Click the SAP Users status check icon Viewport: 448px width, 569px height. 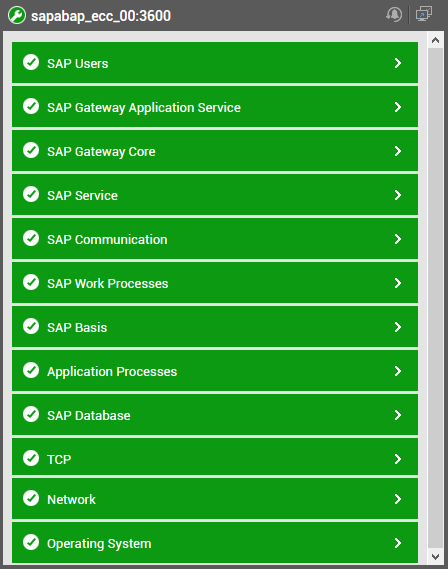pos(31,62)
